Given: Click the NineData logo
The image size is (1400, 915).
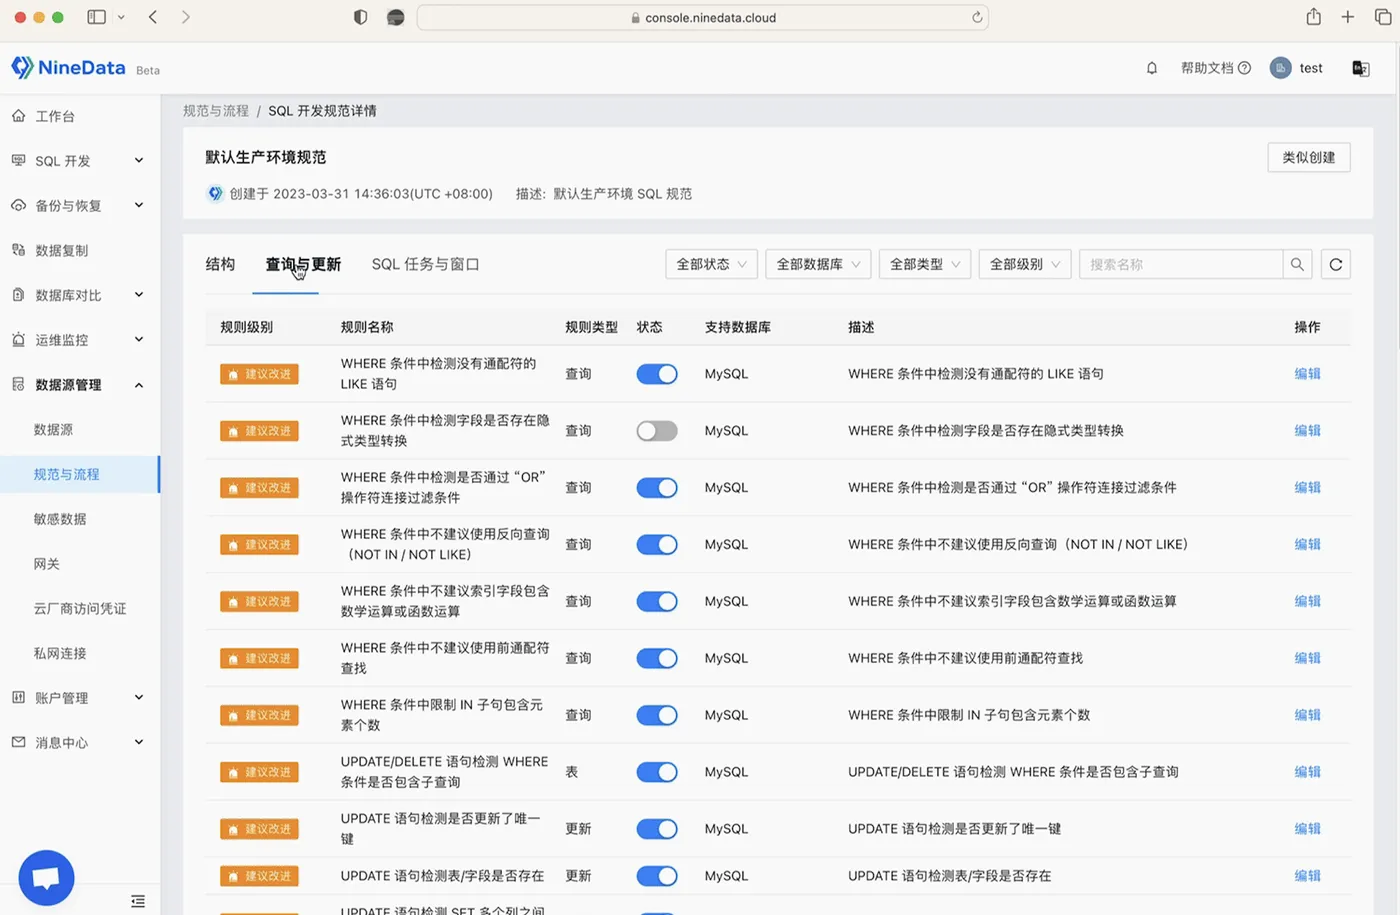Looking at the screenshot, I should click(x=68, y=68).
